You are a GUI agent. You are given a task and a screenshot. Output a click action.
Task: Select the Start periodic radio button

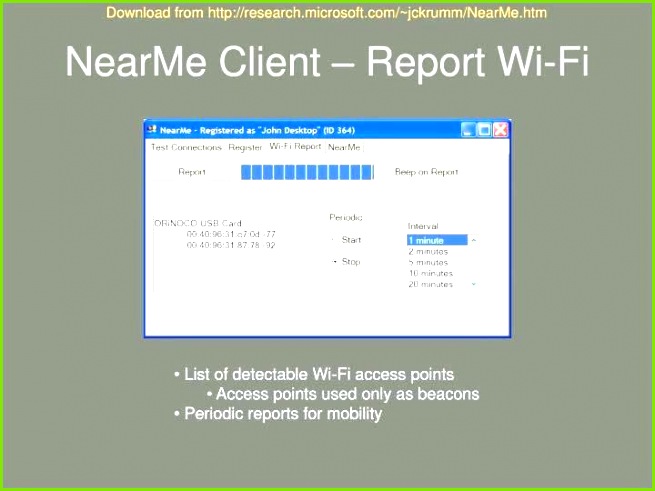(334, 240)
